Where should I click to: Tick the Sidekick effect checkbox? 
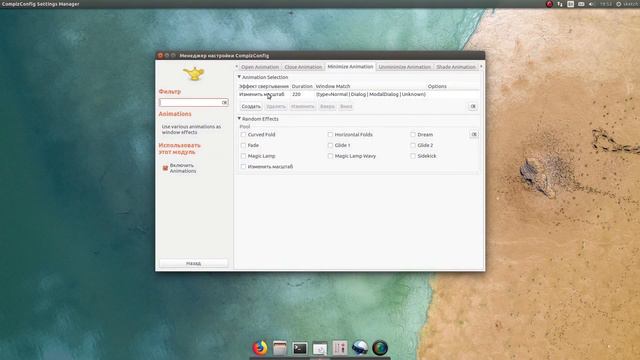tap(413, 156)
